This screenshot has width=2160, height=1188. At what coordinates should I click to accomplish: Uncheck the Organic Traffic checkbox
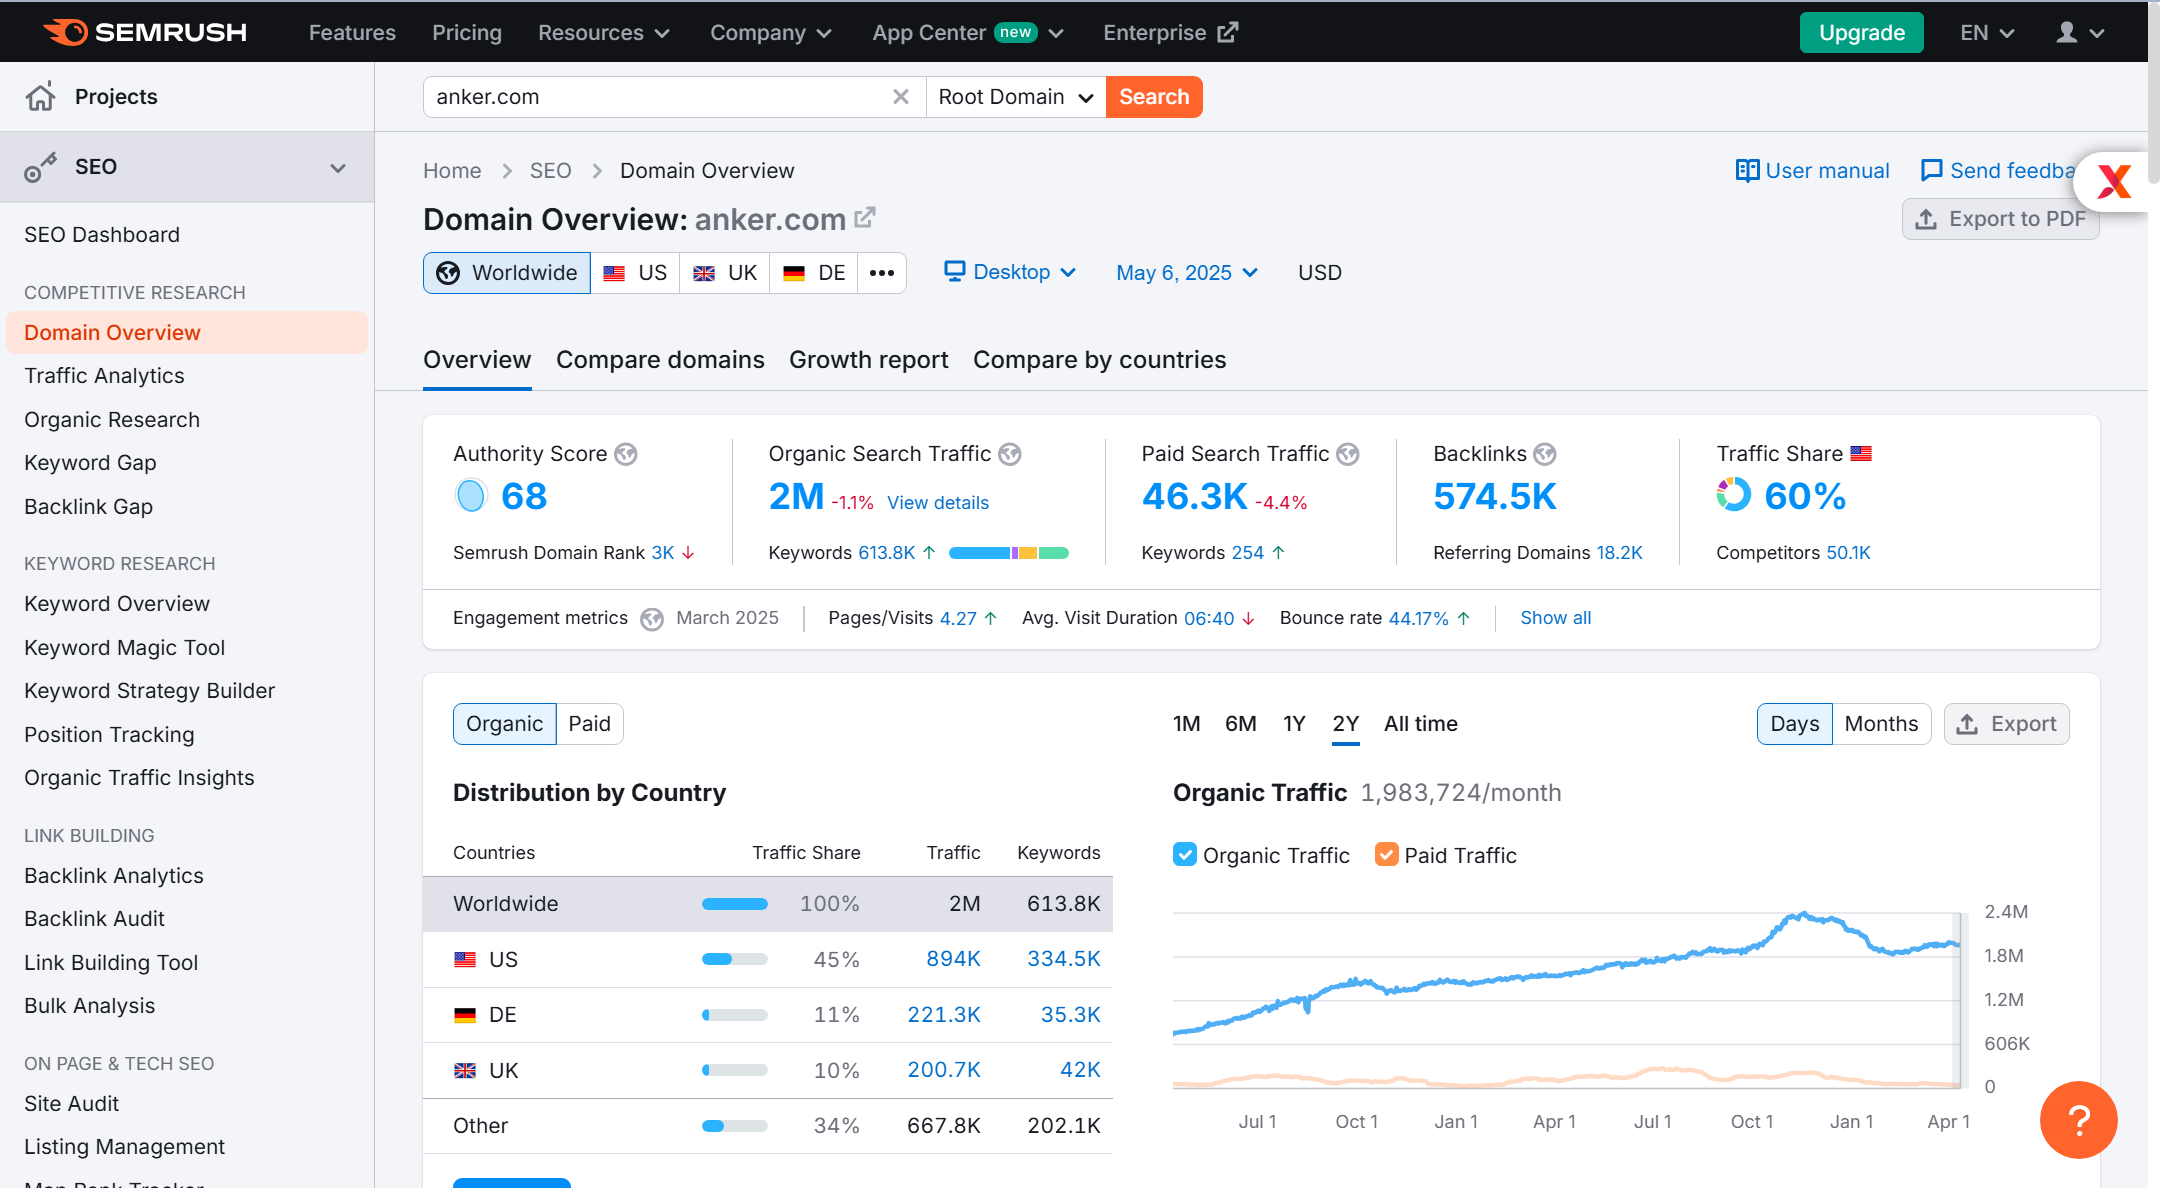pyautogui.click(x=1185, y=855)
